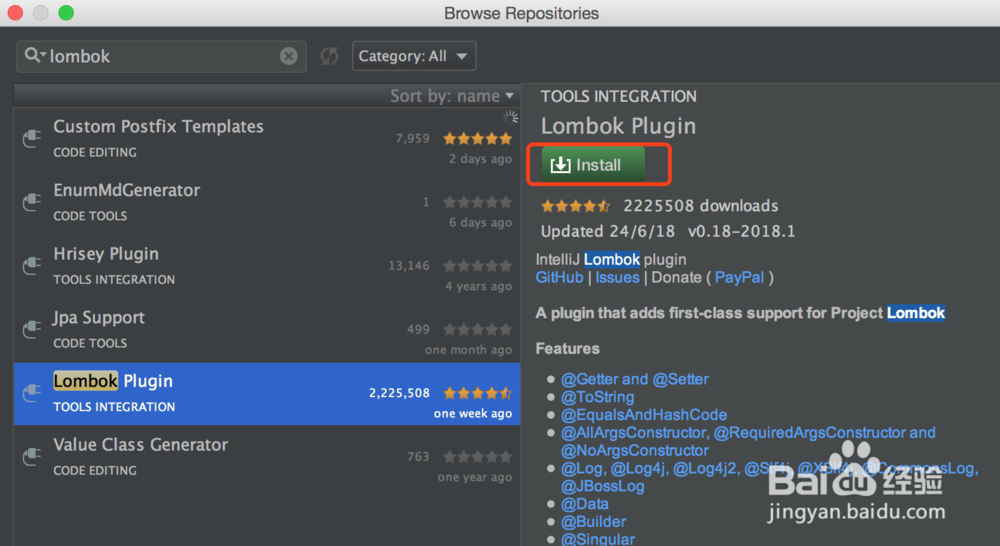Click the 2,225,508 downloads count in list
Image resolution: width=1000 pixels, height=546 pixels.
coord(399,393)
